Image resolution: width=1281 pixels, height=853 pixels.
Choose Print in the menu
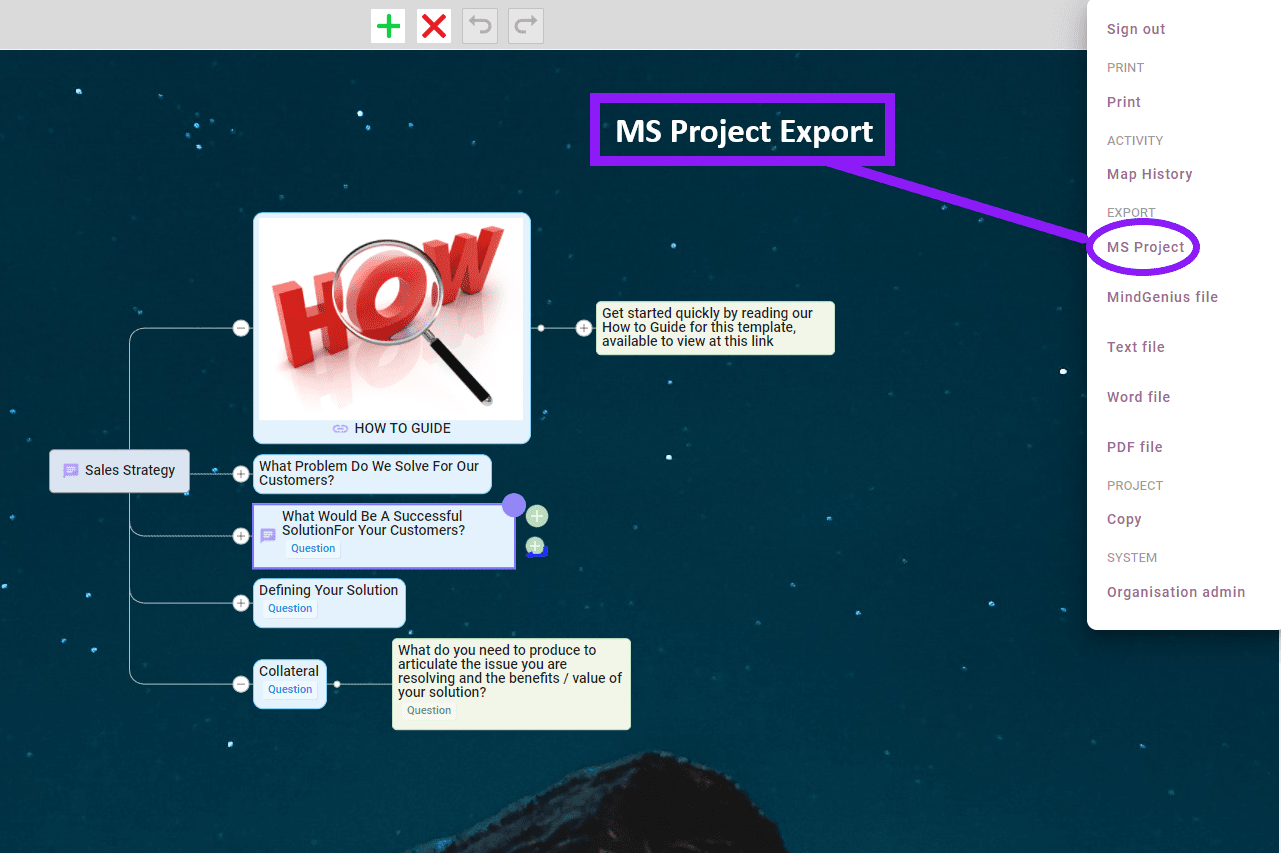click(x=1124, y=102)
